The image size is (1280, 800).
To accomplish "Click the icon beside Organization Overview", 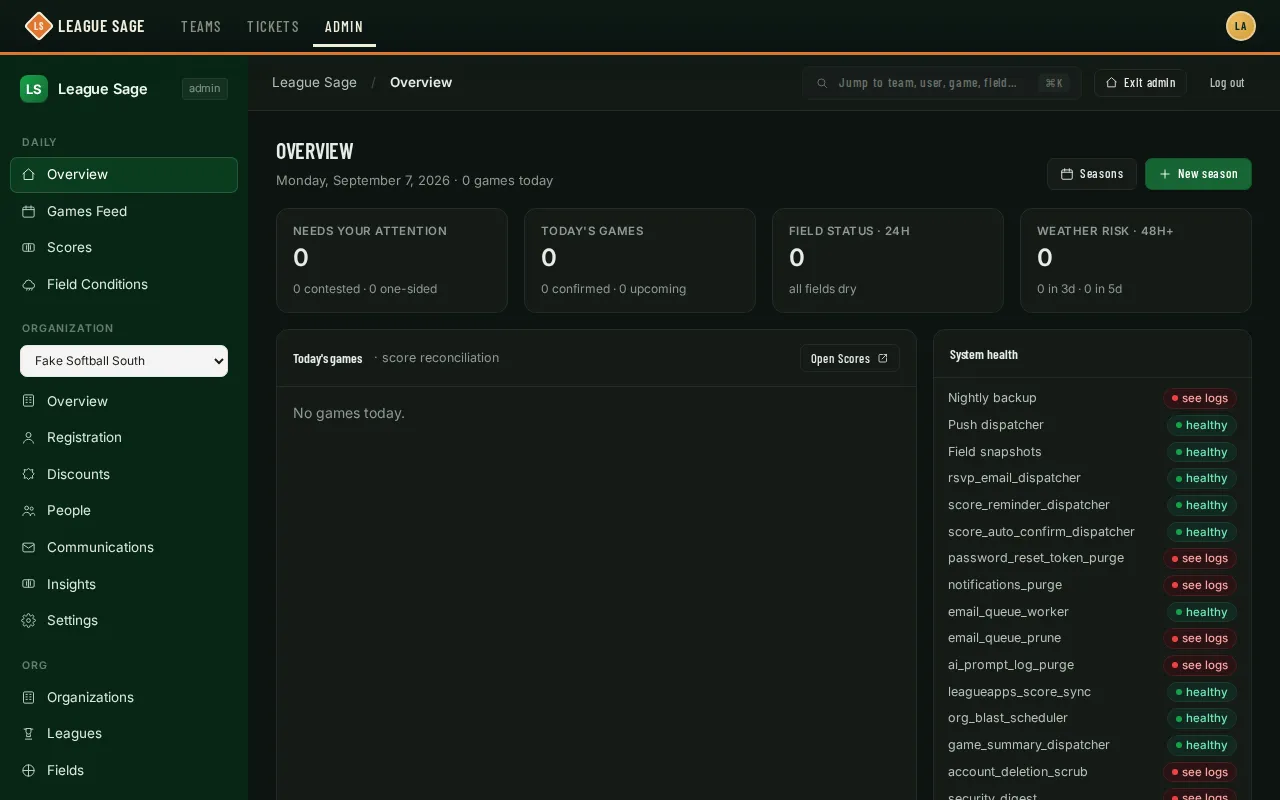I will (x=29, y=401).
